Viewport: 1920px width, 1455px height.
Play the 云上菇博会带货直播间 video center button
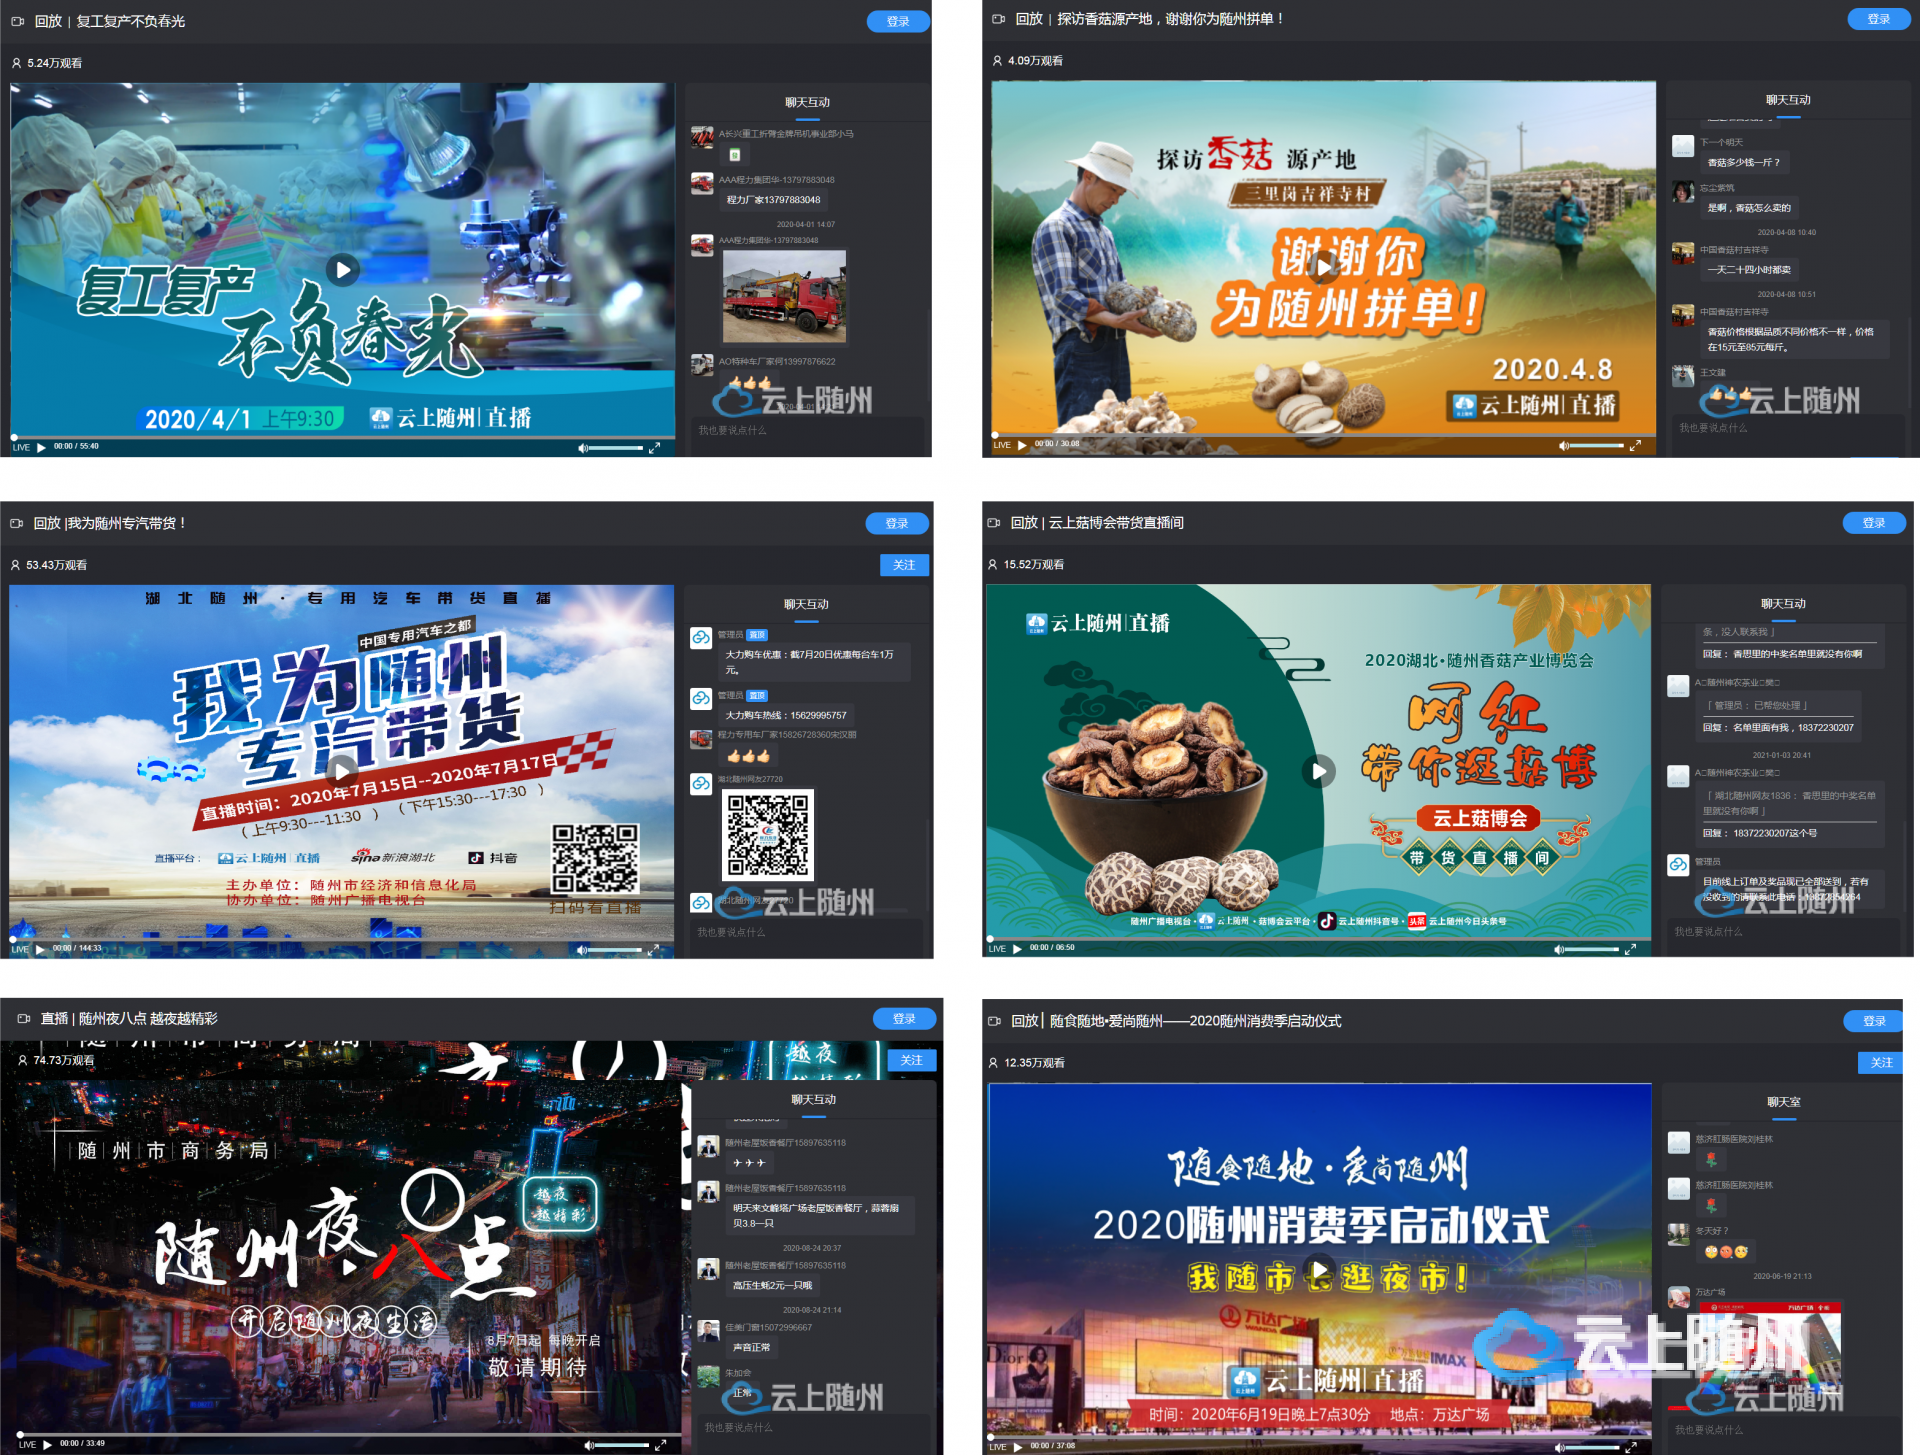[x=1319, y=770]
